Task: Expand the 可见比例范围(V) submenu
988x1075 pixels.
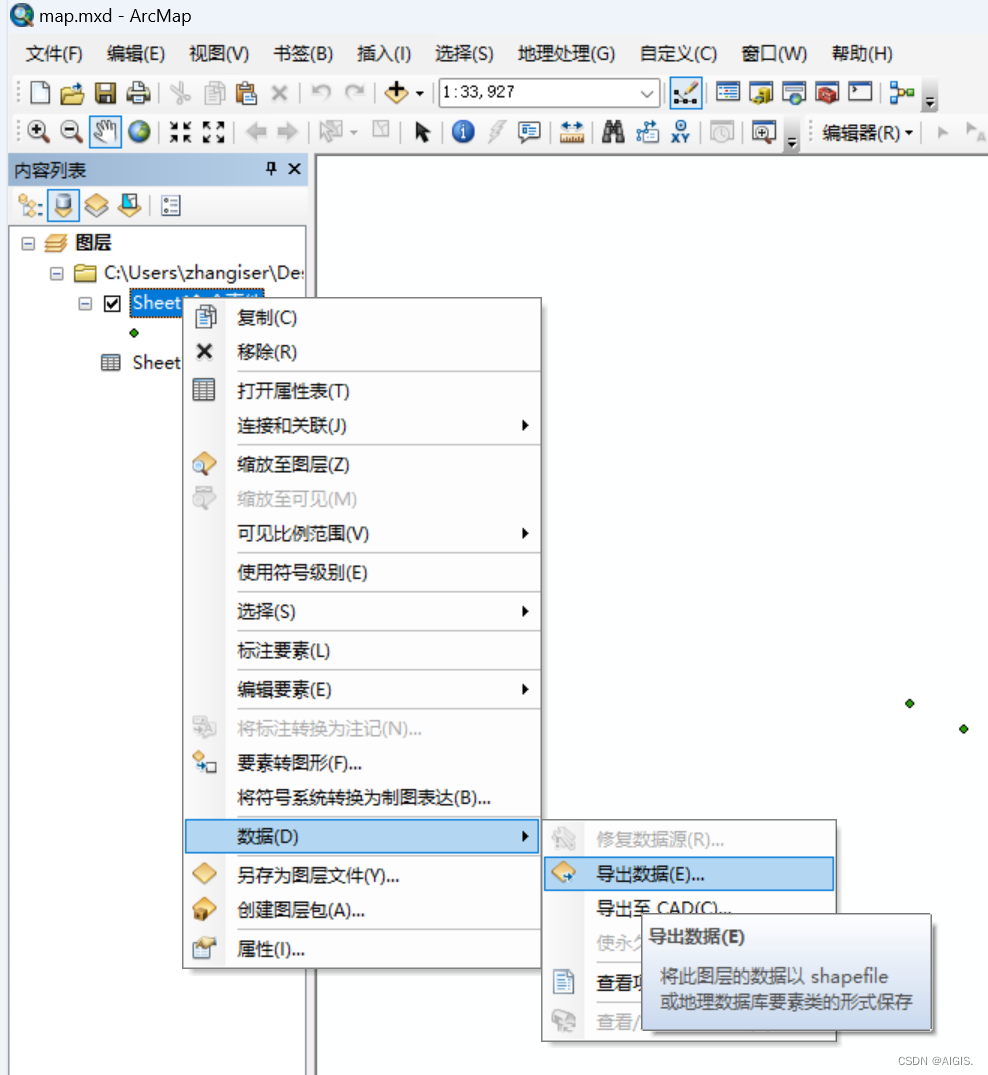Action: [525, 533]
